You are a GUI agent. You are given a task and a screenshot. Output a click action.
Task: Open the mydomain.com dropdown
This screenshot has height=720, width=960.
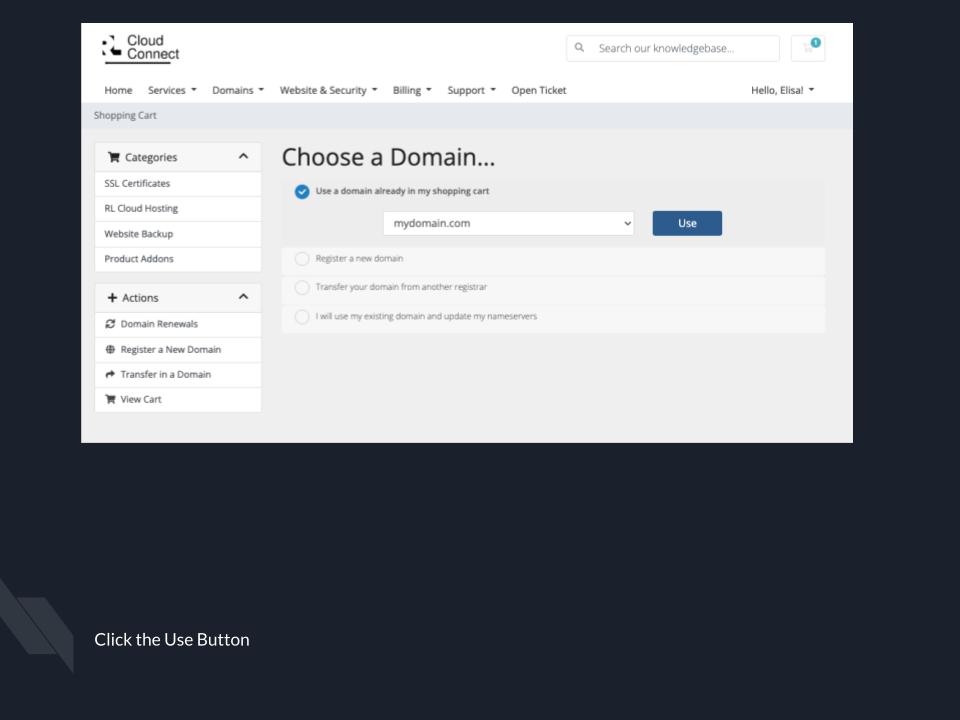coord(508,223)
